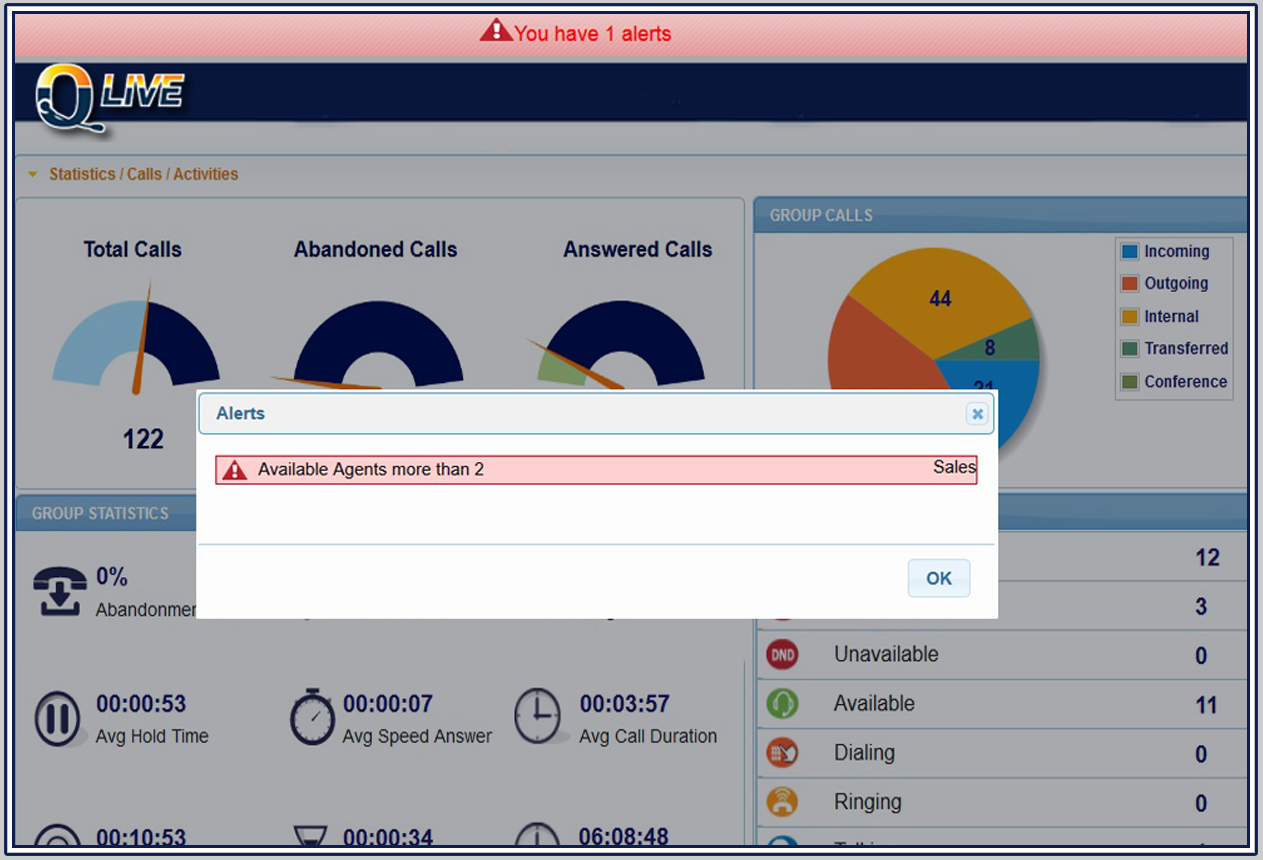Click the red warning icon in alert row
The height and width of the screenshot is (860, 1263).
(x=235, y=470)
